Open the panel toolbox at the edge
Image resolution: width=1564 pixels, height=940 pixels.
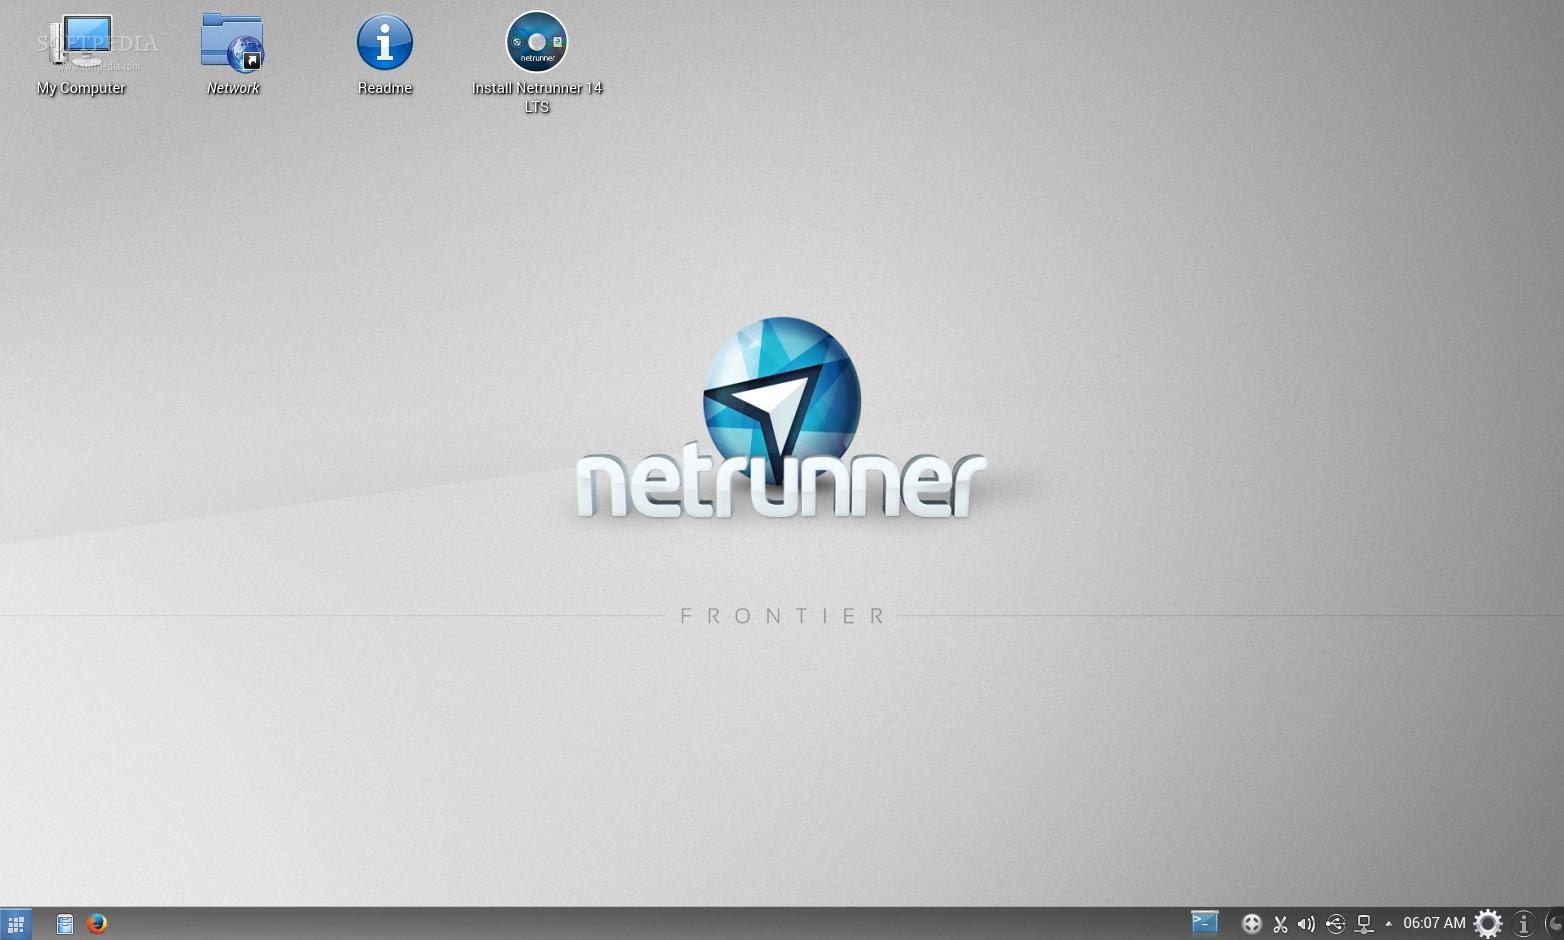pyautogui.click(x=1555, y=924)
